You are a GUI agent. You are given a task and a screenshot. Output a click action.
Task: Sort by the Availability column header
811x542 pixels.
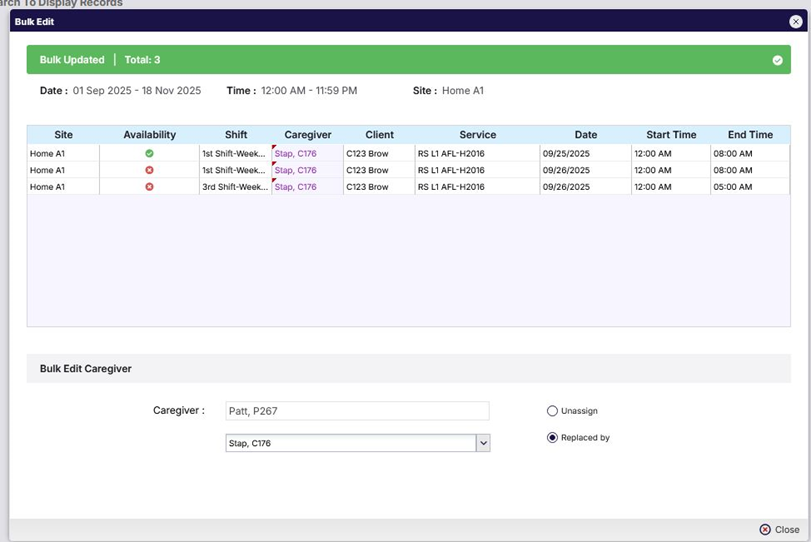149,135
